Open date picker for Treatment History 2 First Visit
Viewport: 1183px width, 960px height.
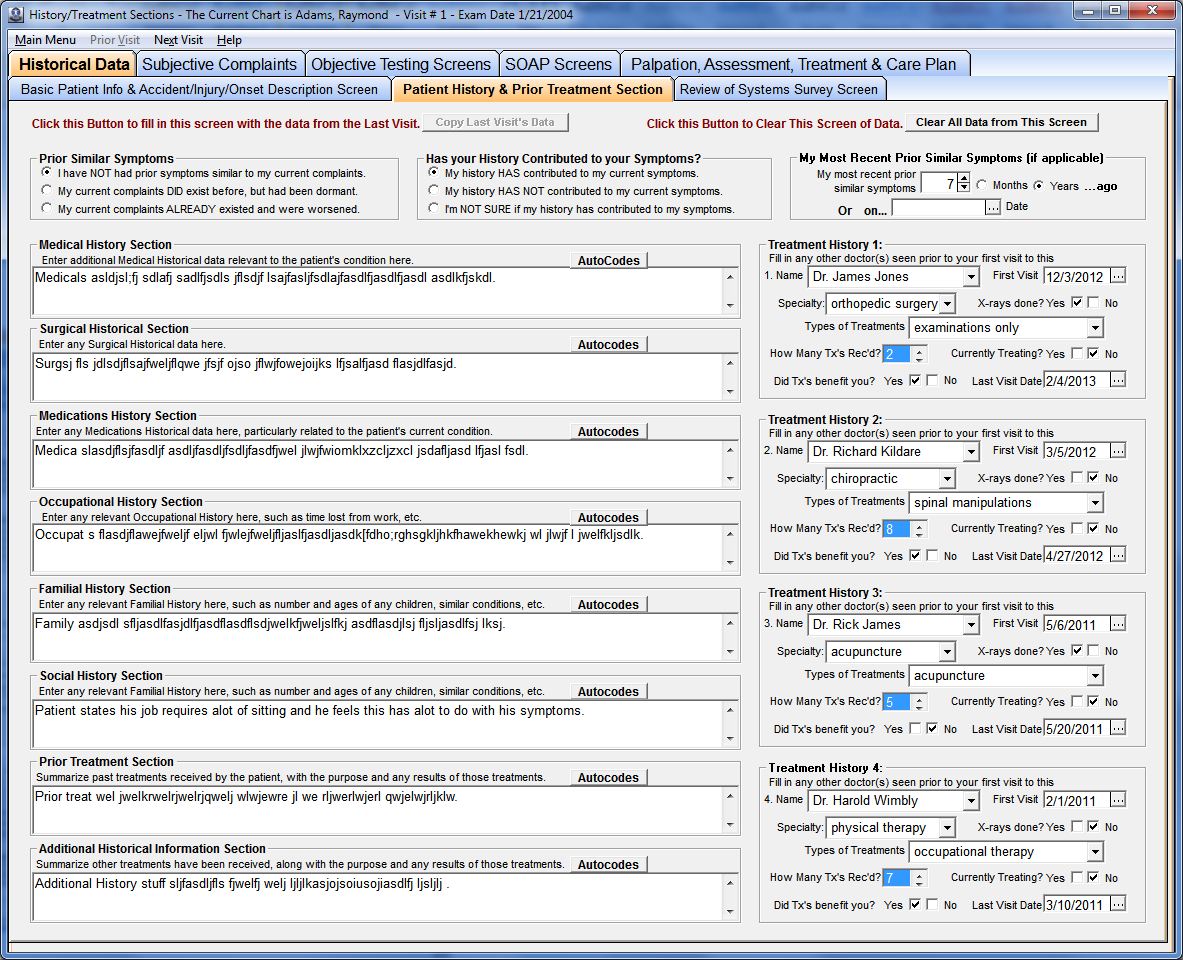pos(1117,451)
